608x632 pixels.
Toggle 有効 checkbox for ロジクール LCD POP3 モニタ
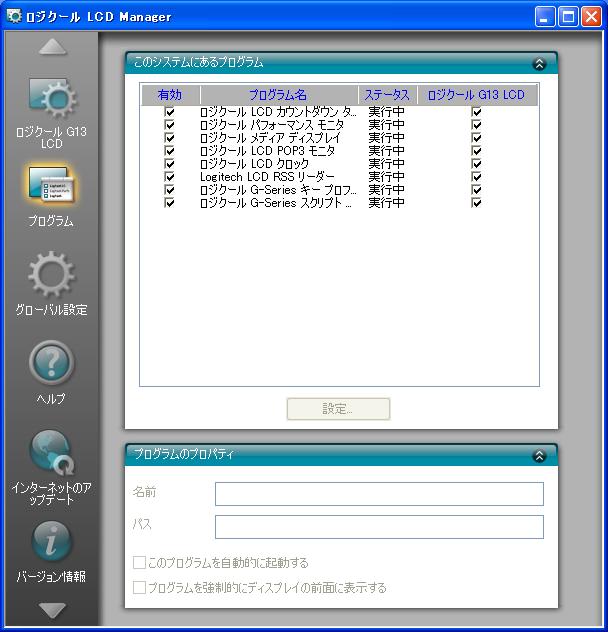[x=170, y=151]
